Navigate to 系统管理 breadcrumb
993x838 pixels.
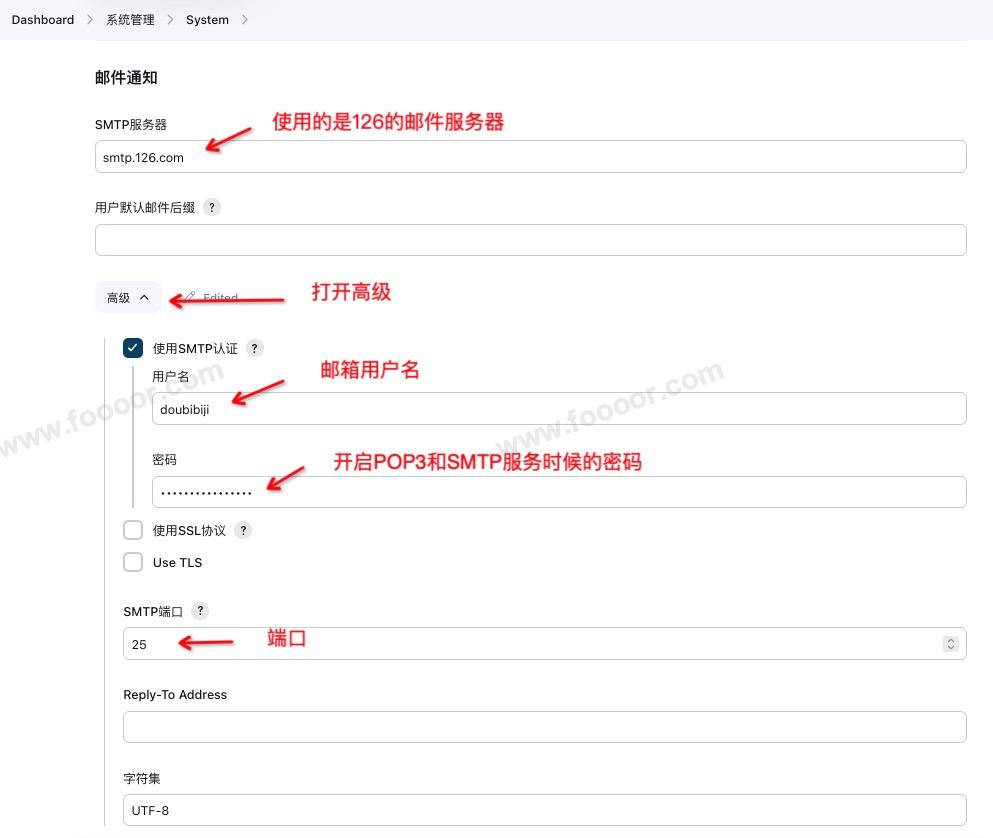pos(130,20)
